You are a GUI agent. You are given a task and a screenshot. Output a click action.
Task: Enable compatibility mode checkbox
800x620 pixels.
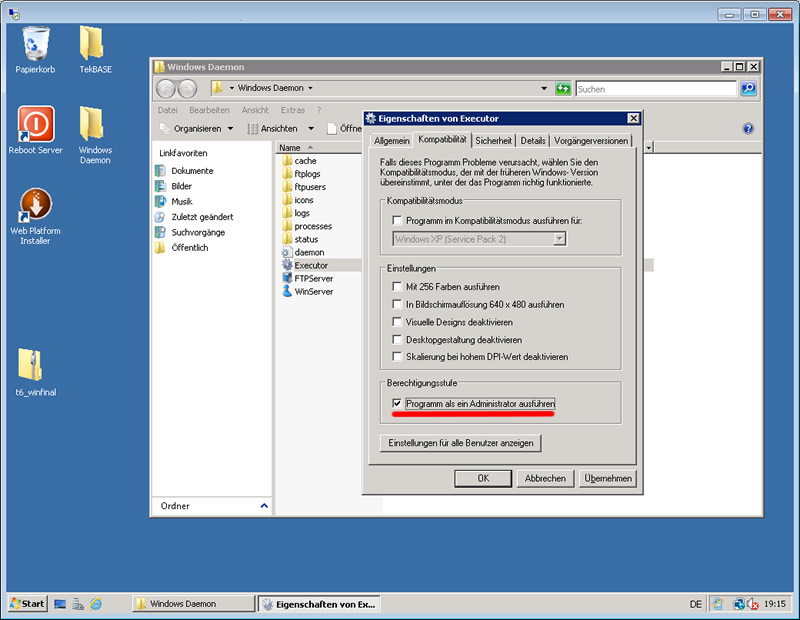pos(396,220)
